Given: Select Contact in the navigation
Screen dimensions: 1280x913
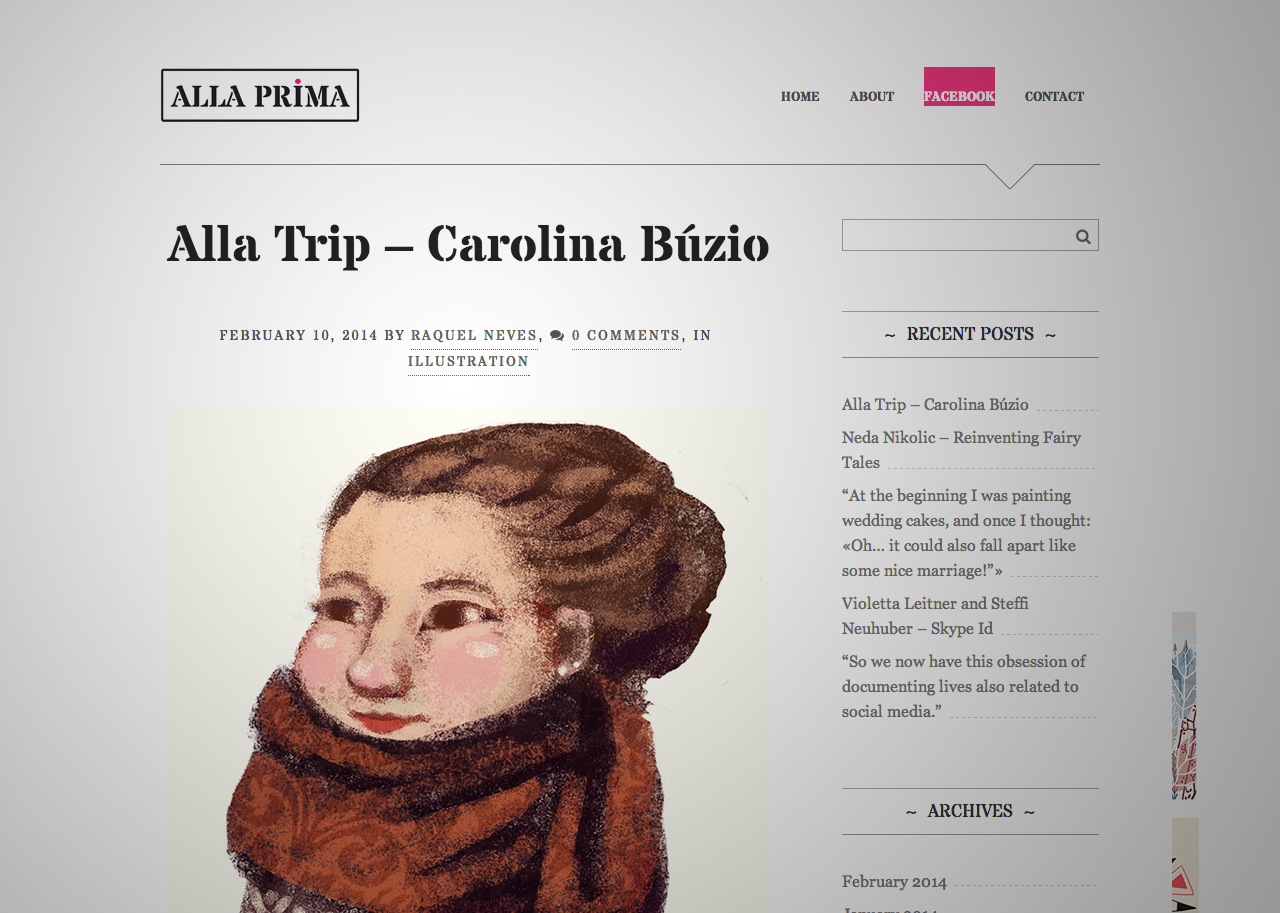Looking at the screenshot, I should pos(1054,96).
